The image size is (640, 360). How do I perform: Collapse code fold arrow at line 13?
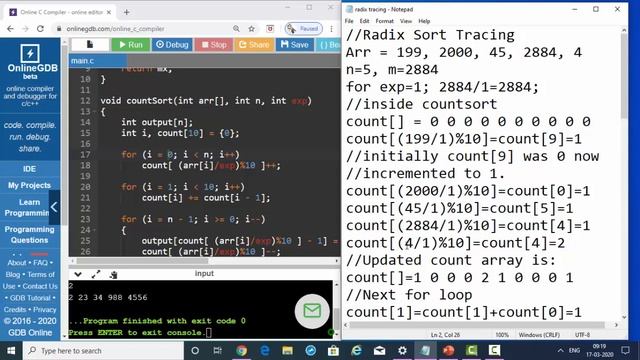click(94, 111)
